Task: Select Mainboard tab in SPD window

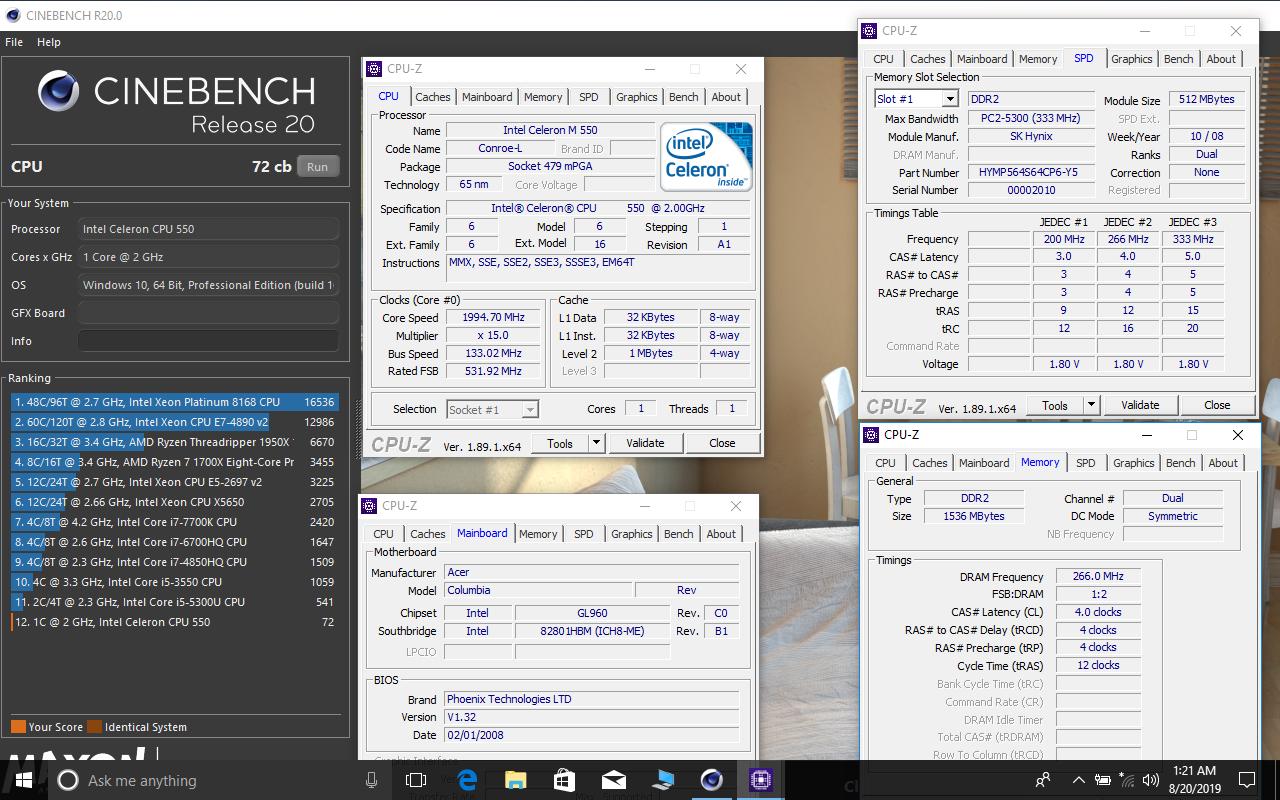Action: (983, 59)
